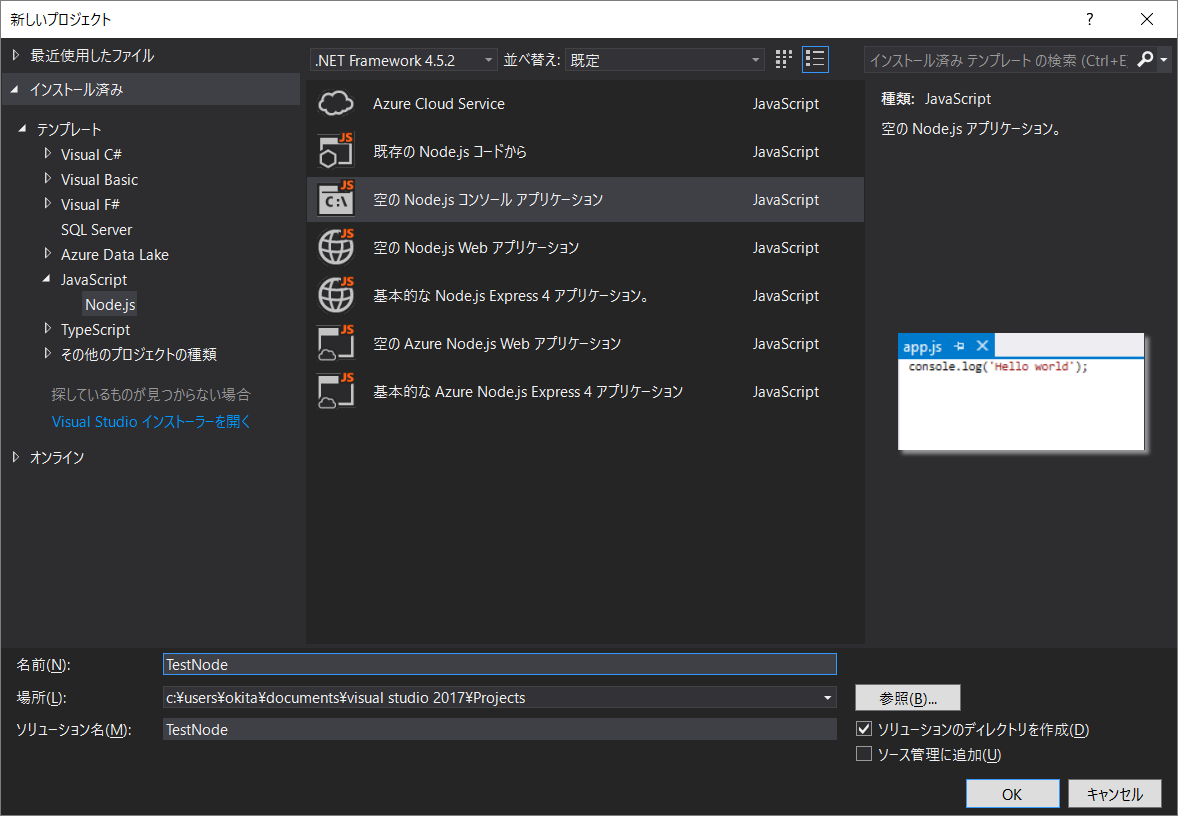Select '空の Azure Node.js Web アプリケーション' name
Viewport: 1178px width, 816px height.
tap(497, 344)
